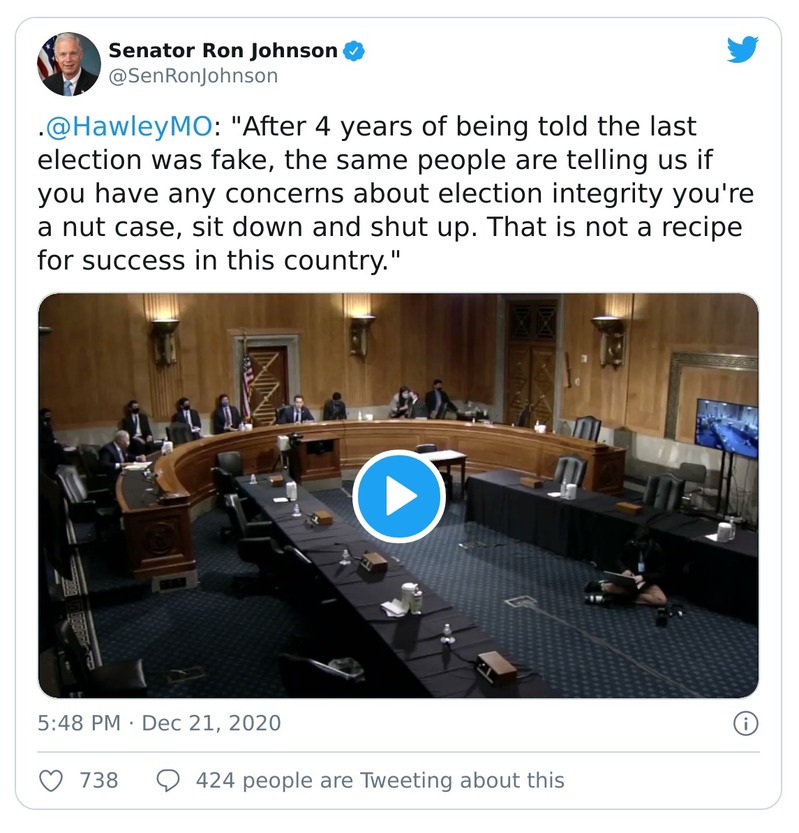This screenshot has height=833, width=799.
Task: Open the tweet info icon
Action: click(745, 723)
